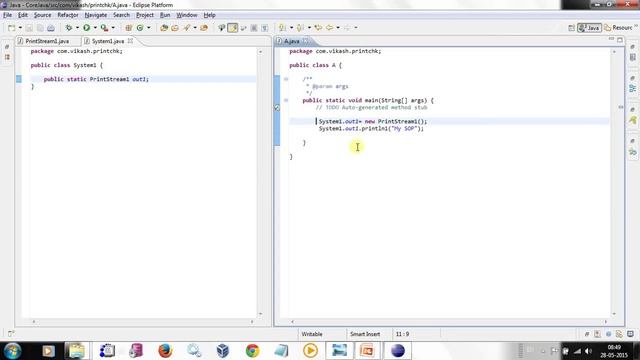Click the Windows Start button
The height and width of the screenshot is (360, 640).
pos(12,351)
